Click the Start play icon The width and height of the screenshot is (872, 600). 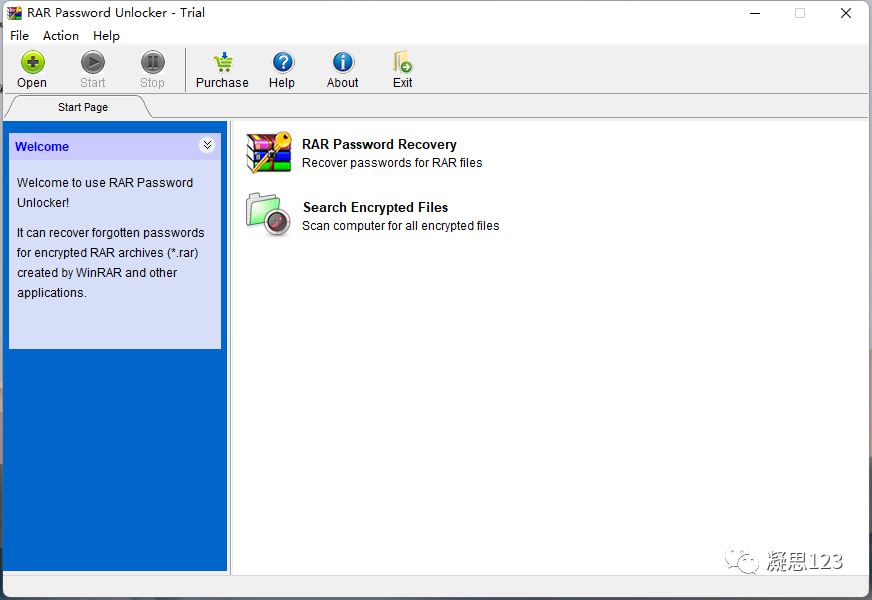point(92,62)
